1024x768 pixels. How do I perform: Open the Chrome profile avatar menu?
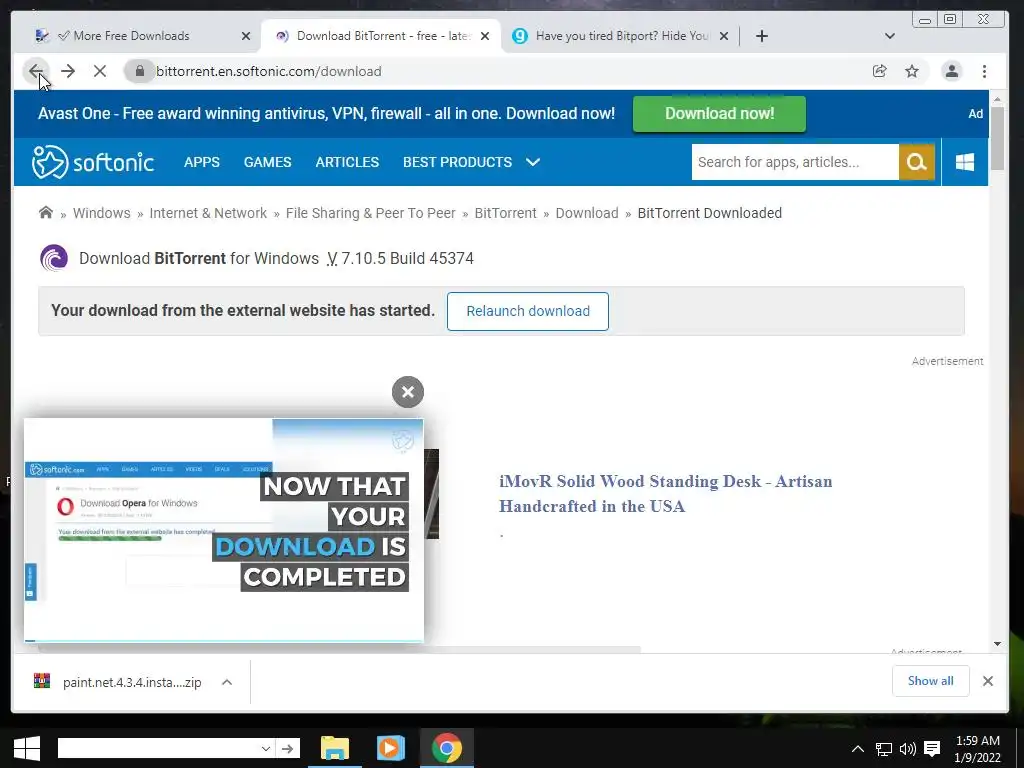click(x=952, y=71)
